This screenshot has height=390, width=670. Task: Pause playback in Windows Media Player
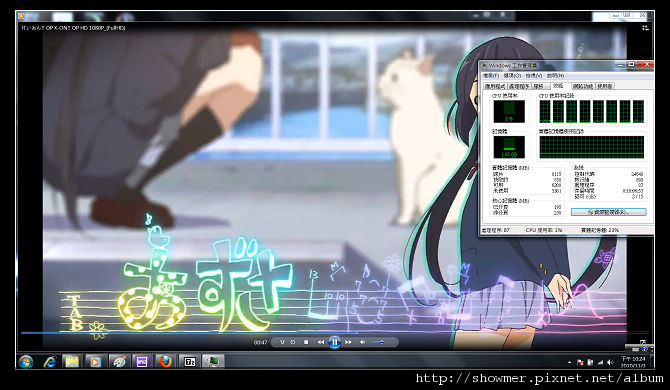point(335,342)
